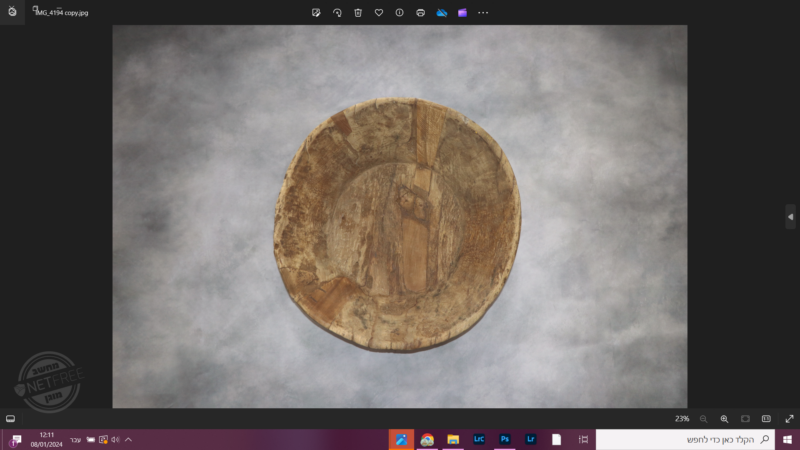Go to the Photos gallery home icon
This screenshot has width=800, height=450.
12,12
